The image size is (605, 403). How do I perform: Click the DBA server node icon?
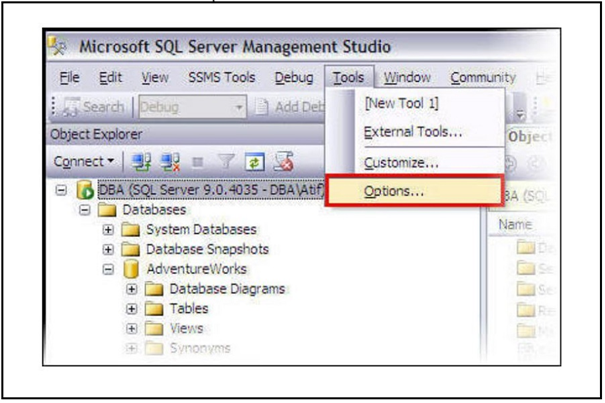click(x=84, y=190)
